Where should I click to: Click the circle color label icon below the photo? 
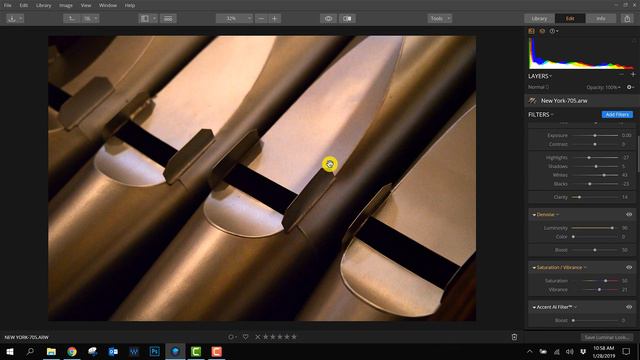231,337
